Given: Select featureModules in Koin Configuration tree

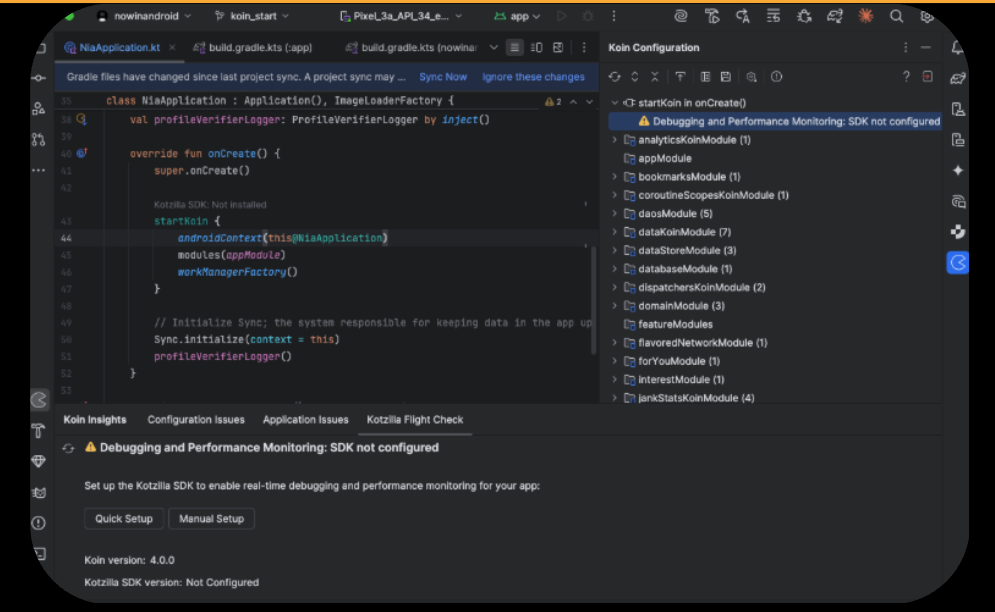Looking at the screenshot, I should point(675,324).
